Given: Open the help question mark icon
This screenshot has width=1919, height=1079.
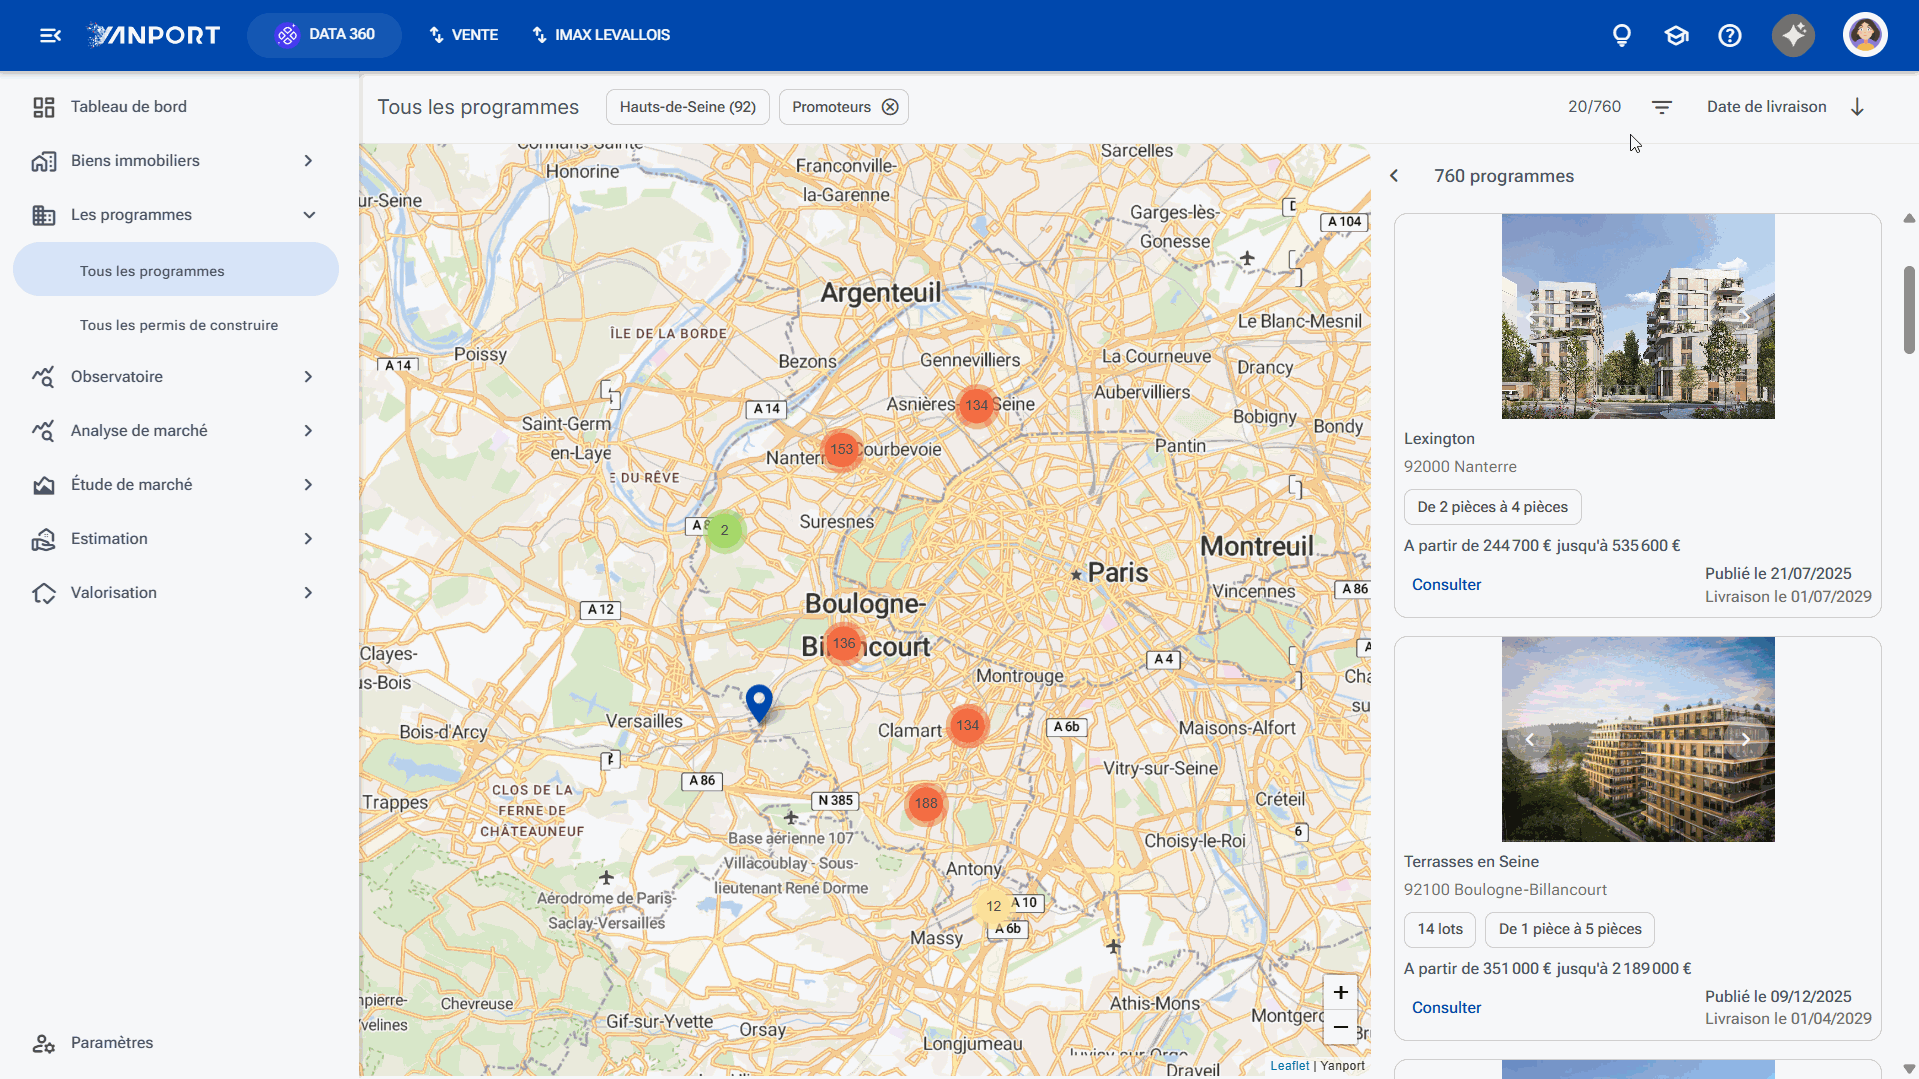Looking at the screenshot, I should pyautogui.click(x=1730, y=35).
